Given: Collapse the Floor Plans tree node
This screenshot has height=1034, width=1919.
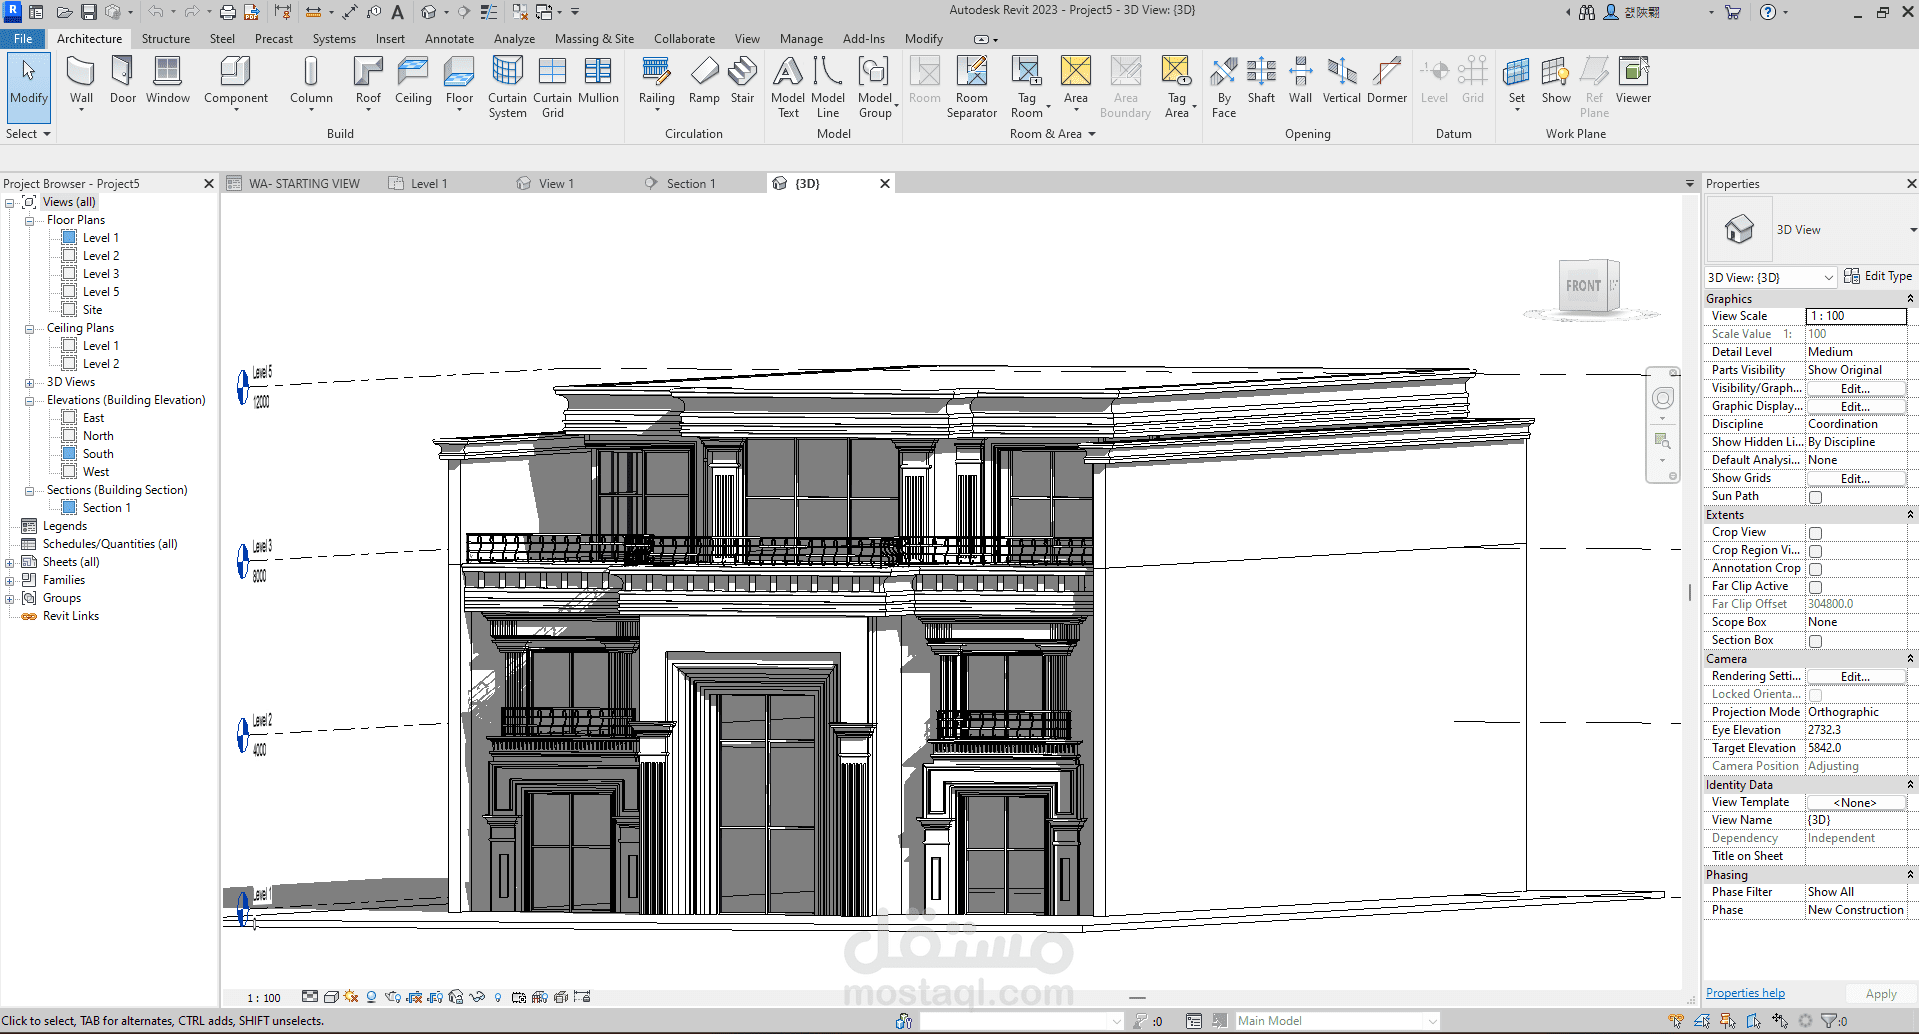Looking at the screenshot, I should [x=29, y=220].
